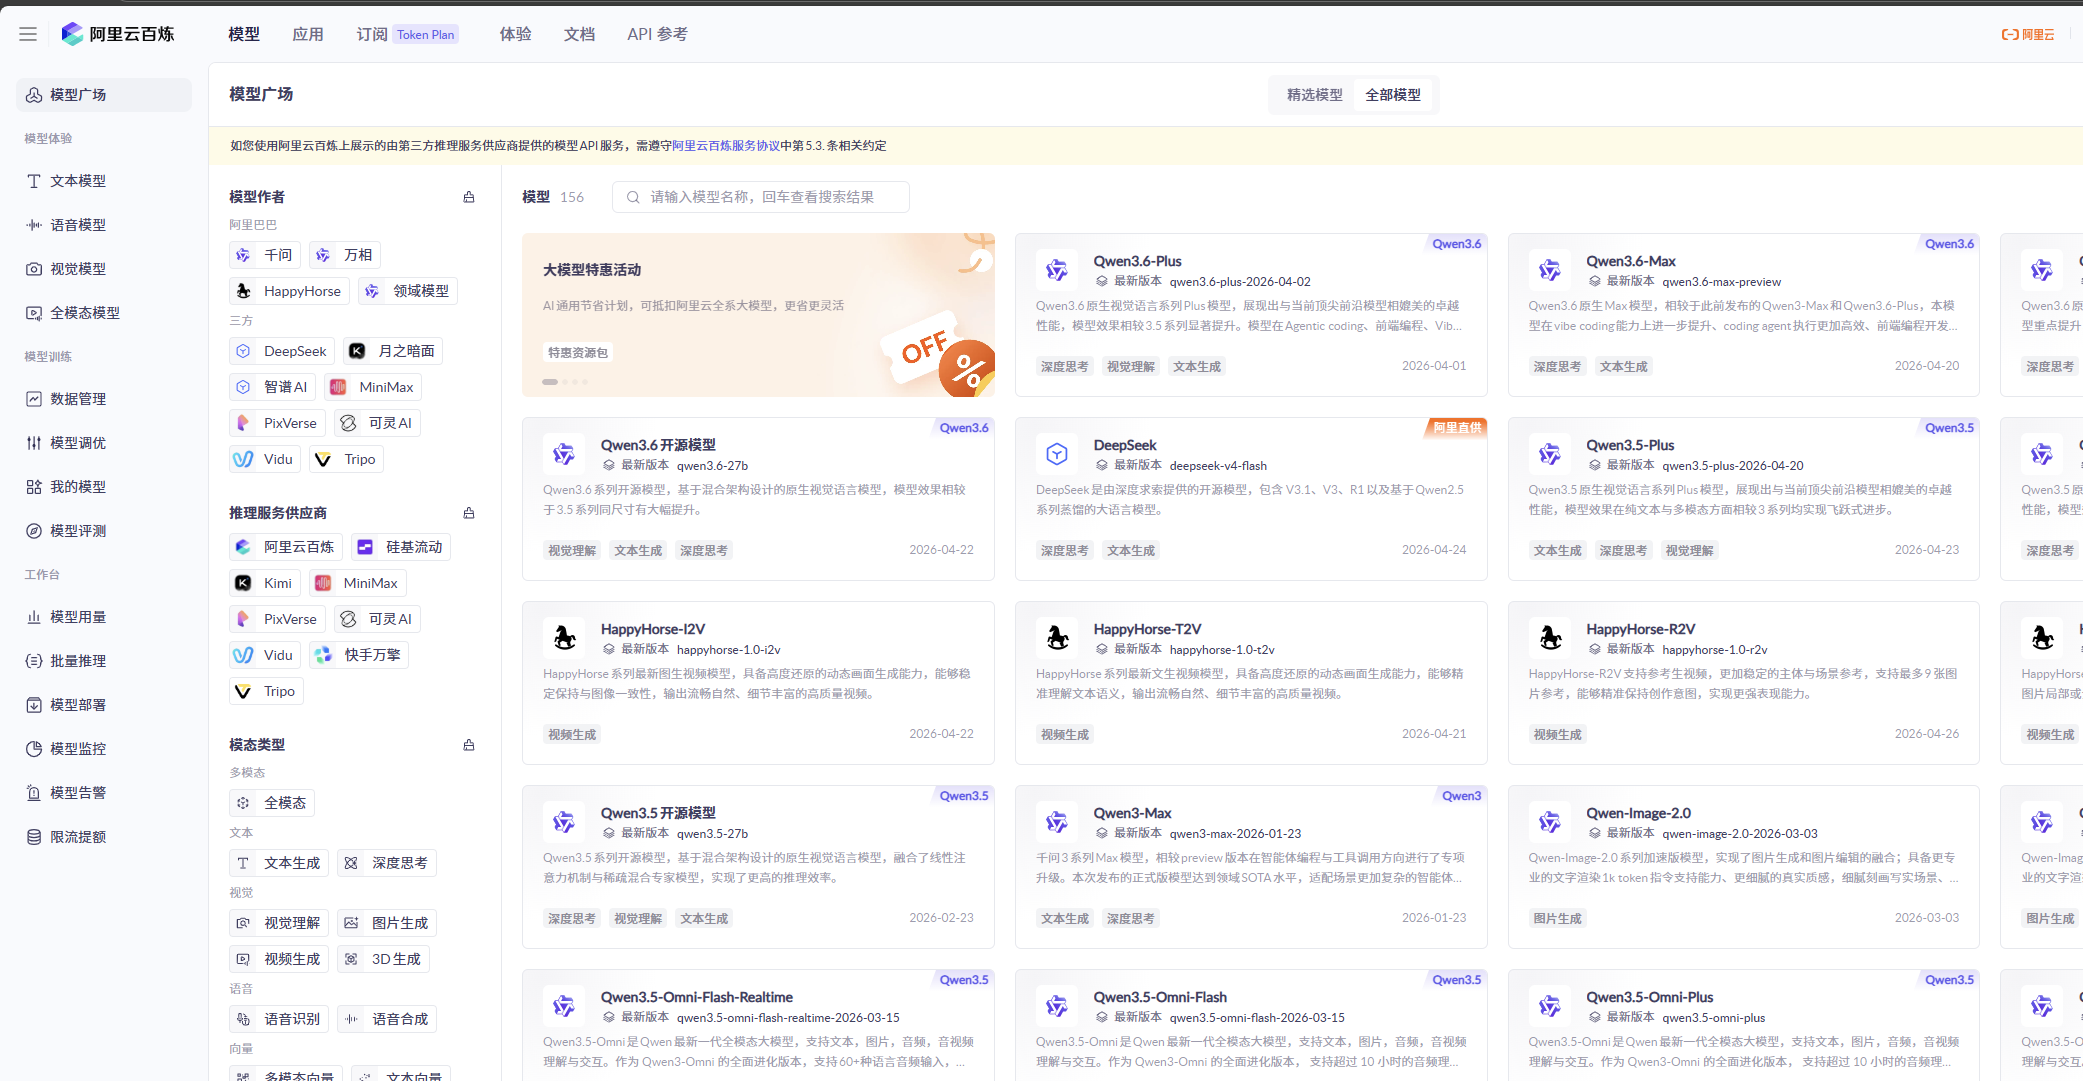Select 语音识别 modality filter
2083x1081 pixels.
coord(279,1019)
